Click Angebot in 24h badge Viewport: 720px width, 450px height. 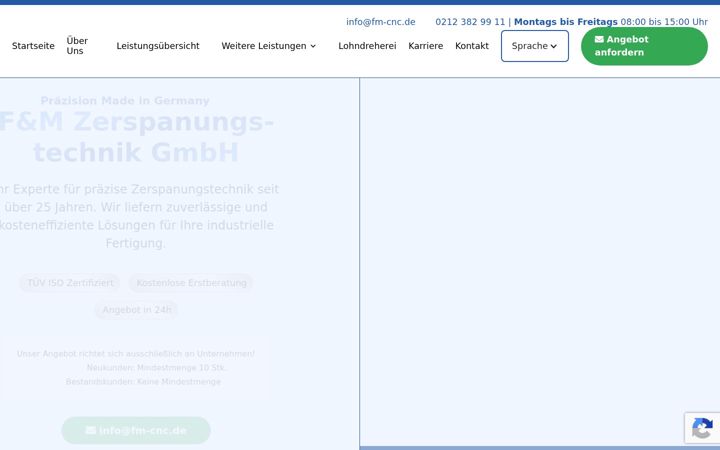click(x=136, y=310)
